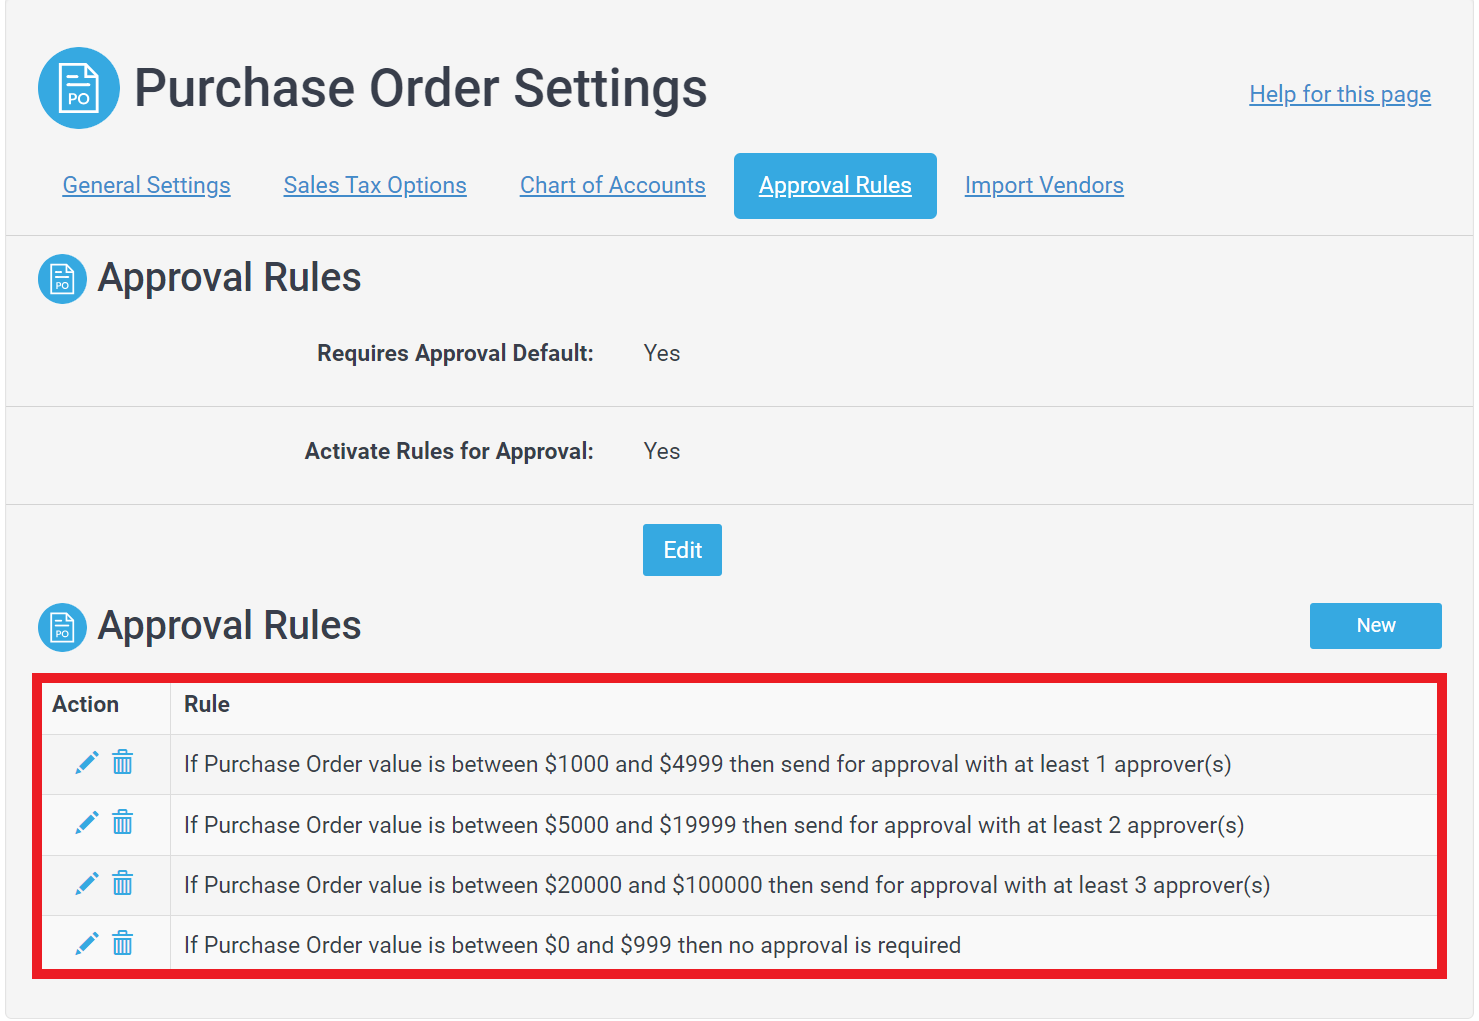The height and width of the screenshot is (1021, 1479).
Task: Create a New approval rule
Action: (x=1376, y=626)
